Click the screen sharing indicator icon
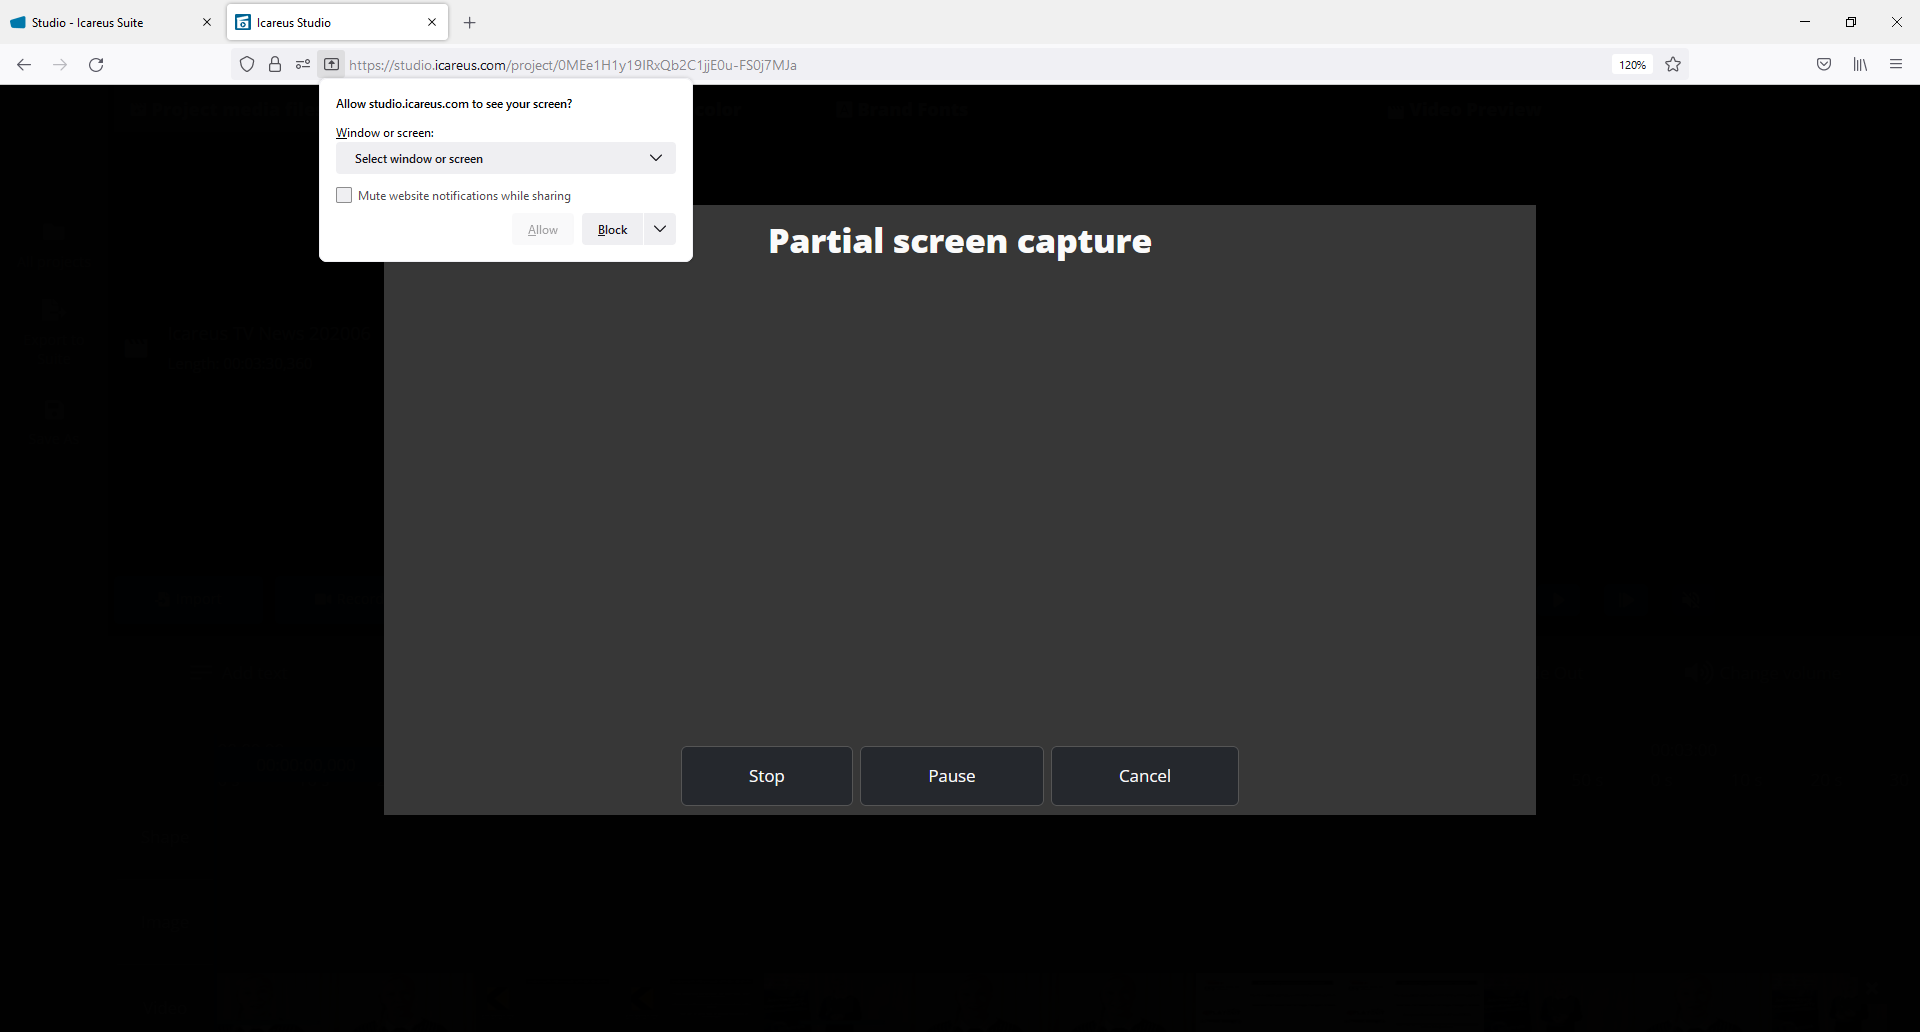The image size is (1920, 1032). pos(331,65)
